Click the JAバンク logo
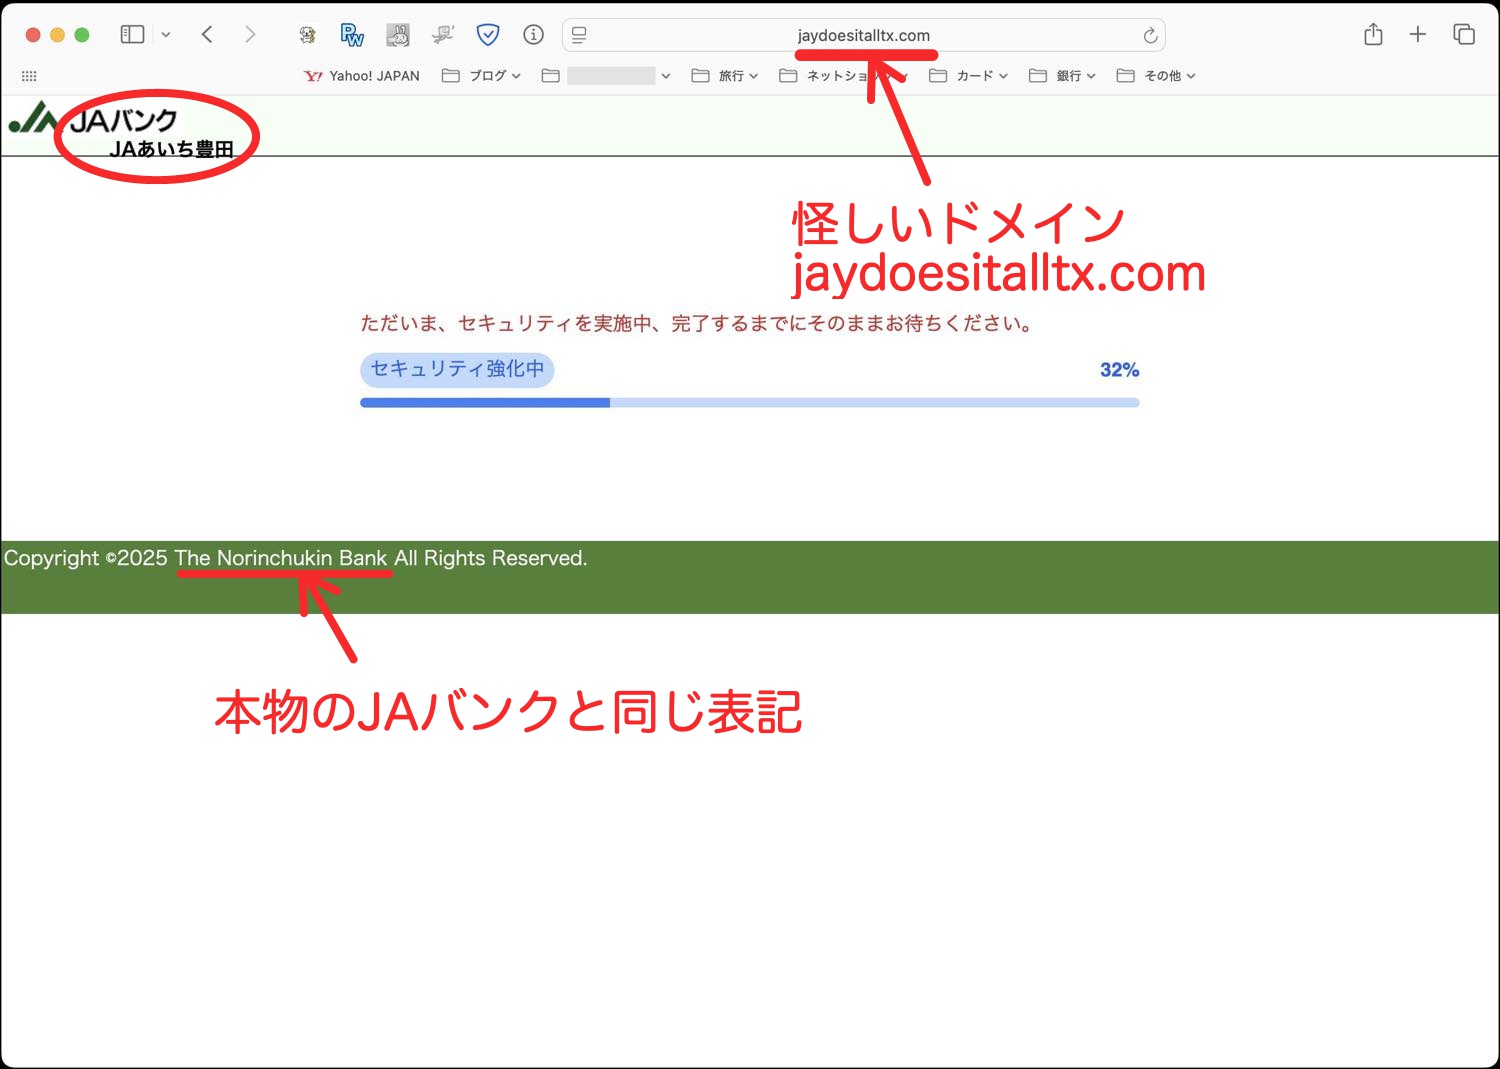 click(93, 120)
